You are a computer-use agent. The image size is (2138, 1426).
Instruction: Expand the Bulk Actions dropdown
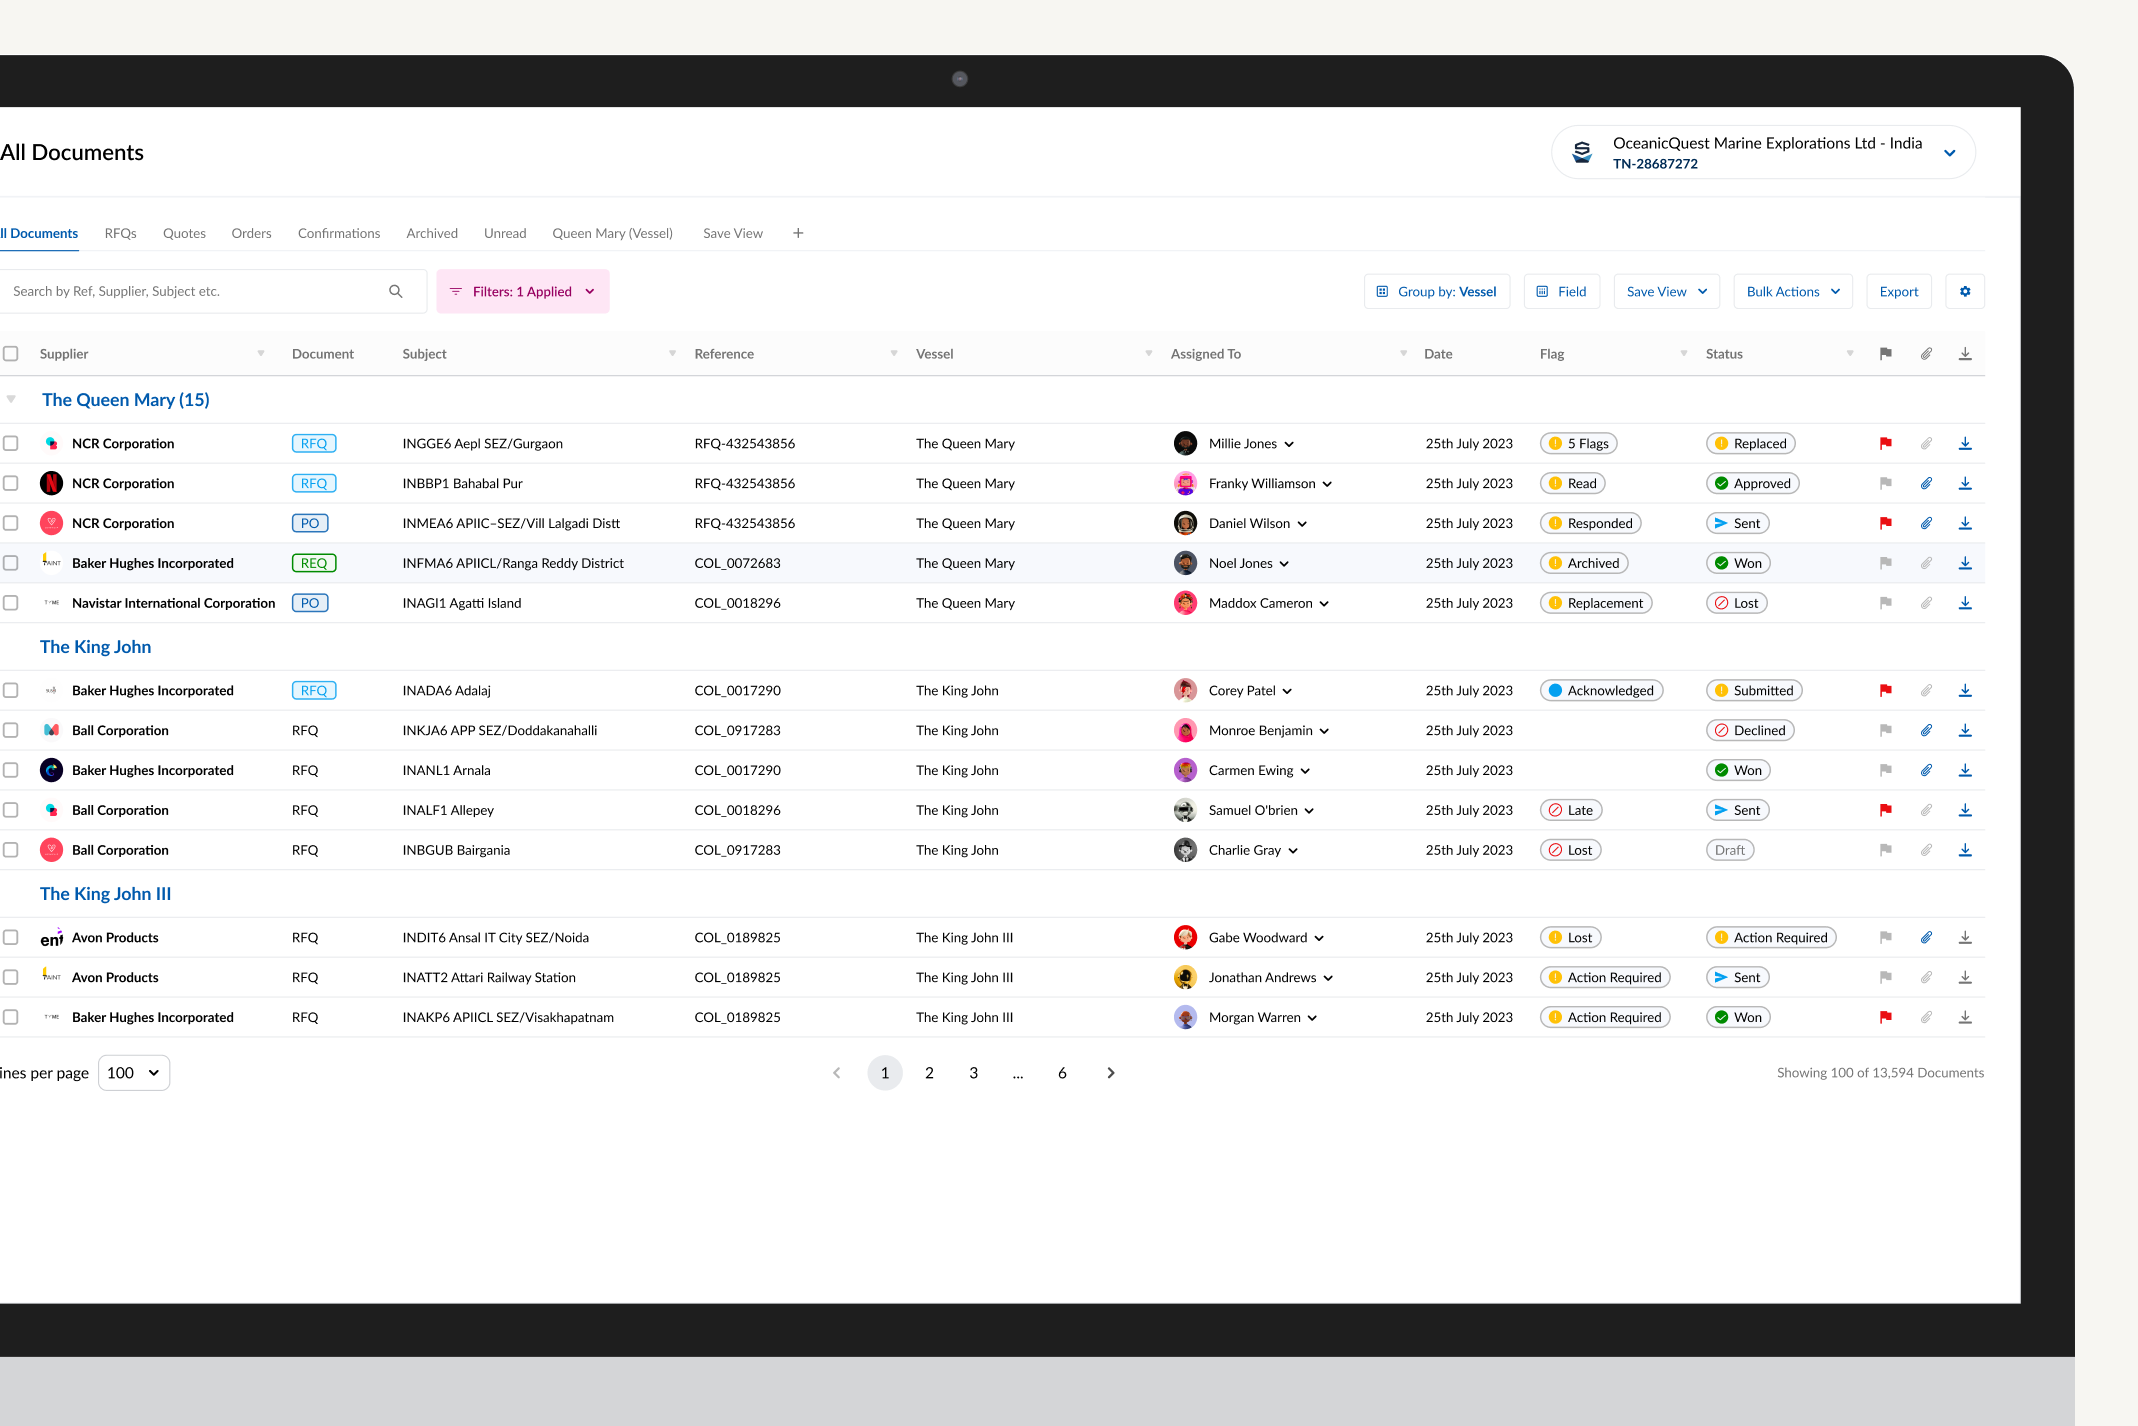[x=1792, y=291]
